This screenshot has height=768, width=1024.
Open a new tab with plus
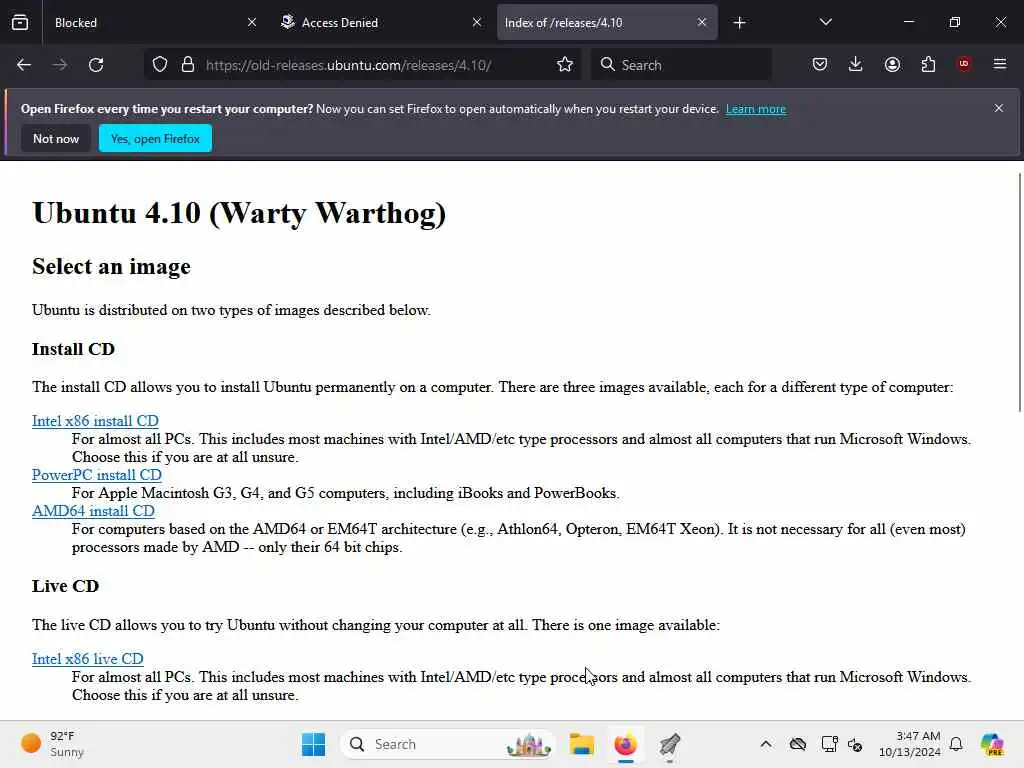[739, 23]
